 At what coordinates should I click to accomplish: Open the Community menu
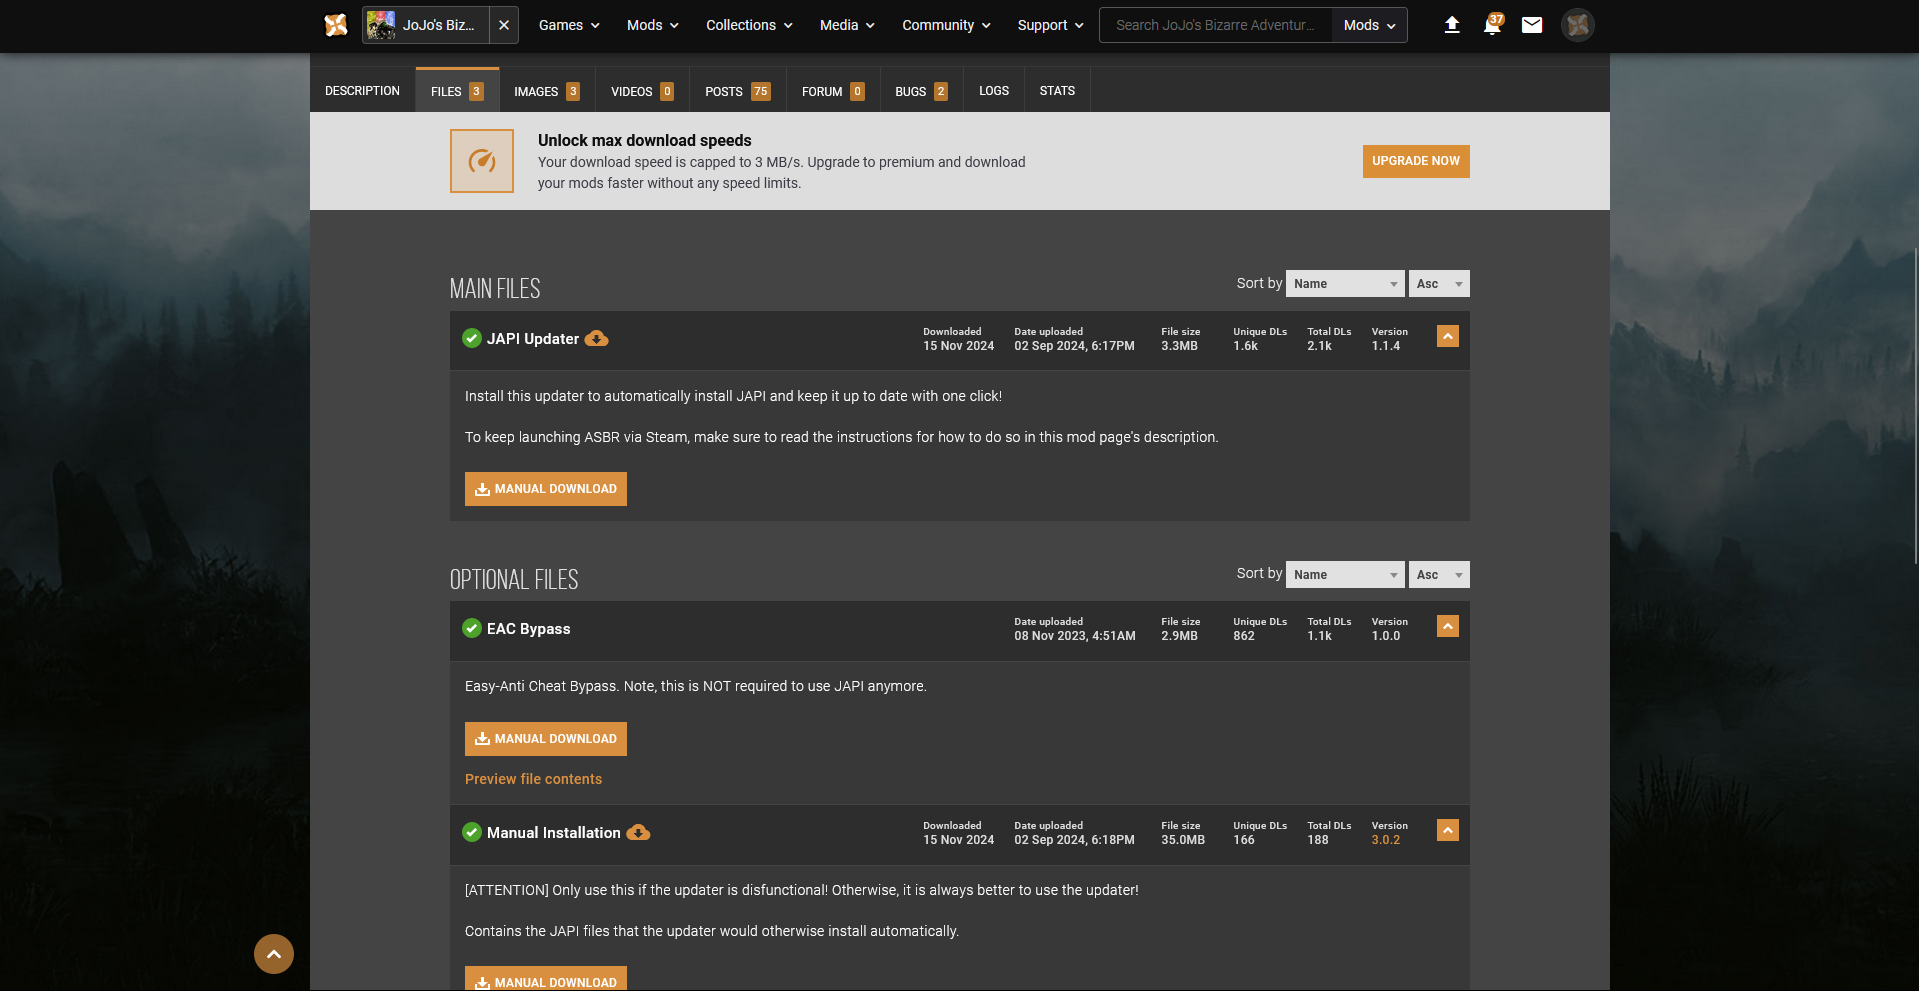pyautogui.click(x=946, y=25)
